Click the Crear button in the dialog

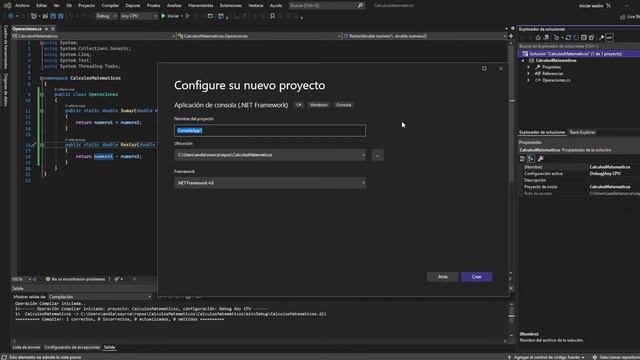point(476,277)
